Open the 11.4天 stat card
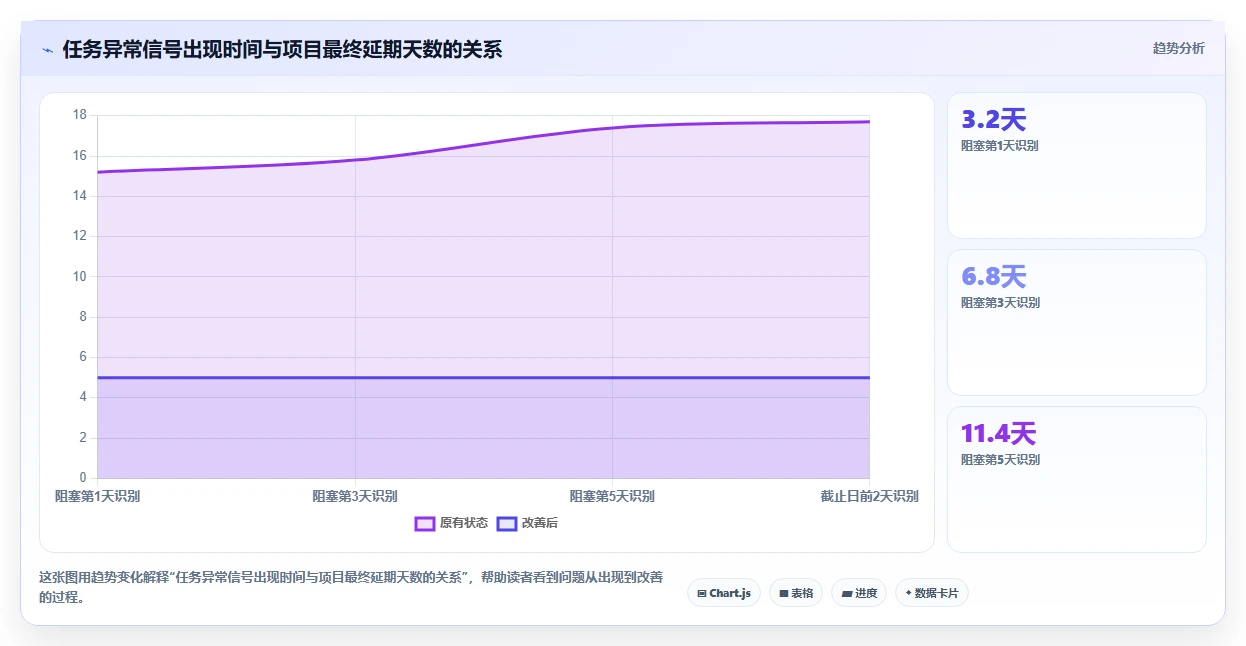This screenshot has width=1246, height=646. click(1077, 479)
